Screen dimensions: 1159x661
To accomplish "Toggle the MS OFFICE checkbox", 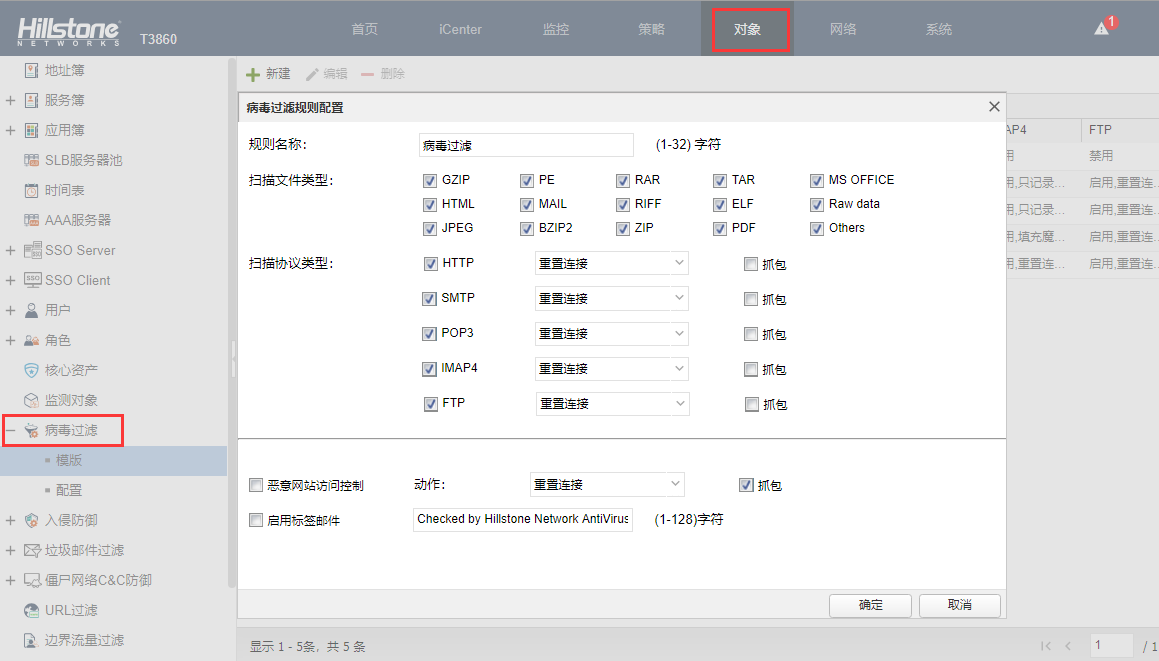I will (817, 180).
